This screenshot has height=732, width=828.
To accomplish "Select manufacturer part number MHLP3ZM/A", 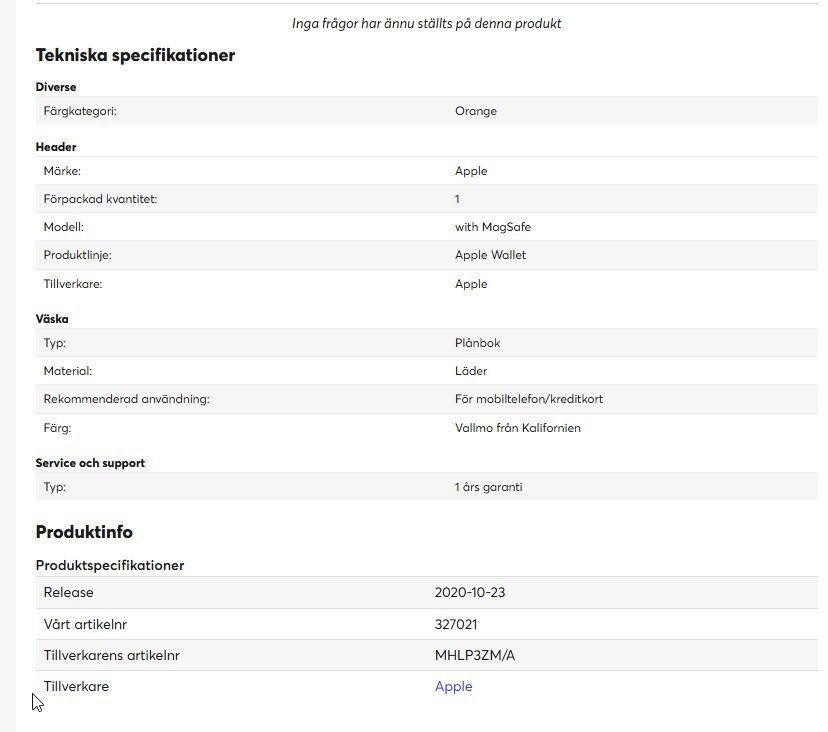I will [x=474, y=655].
